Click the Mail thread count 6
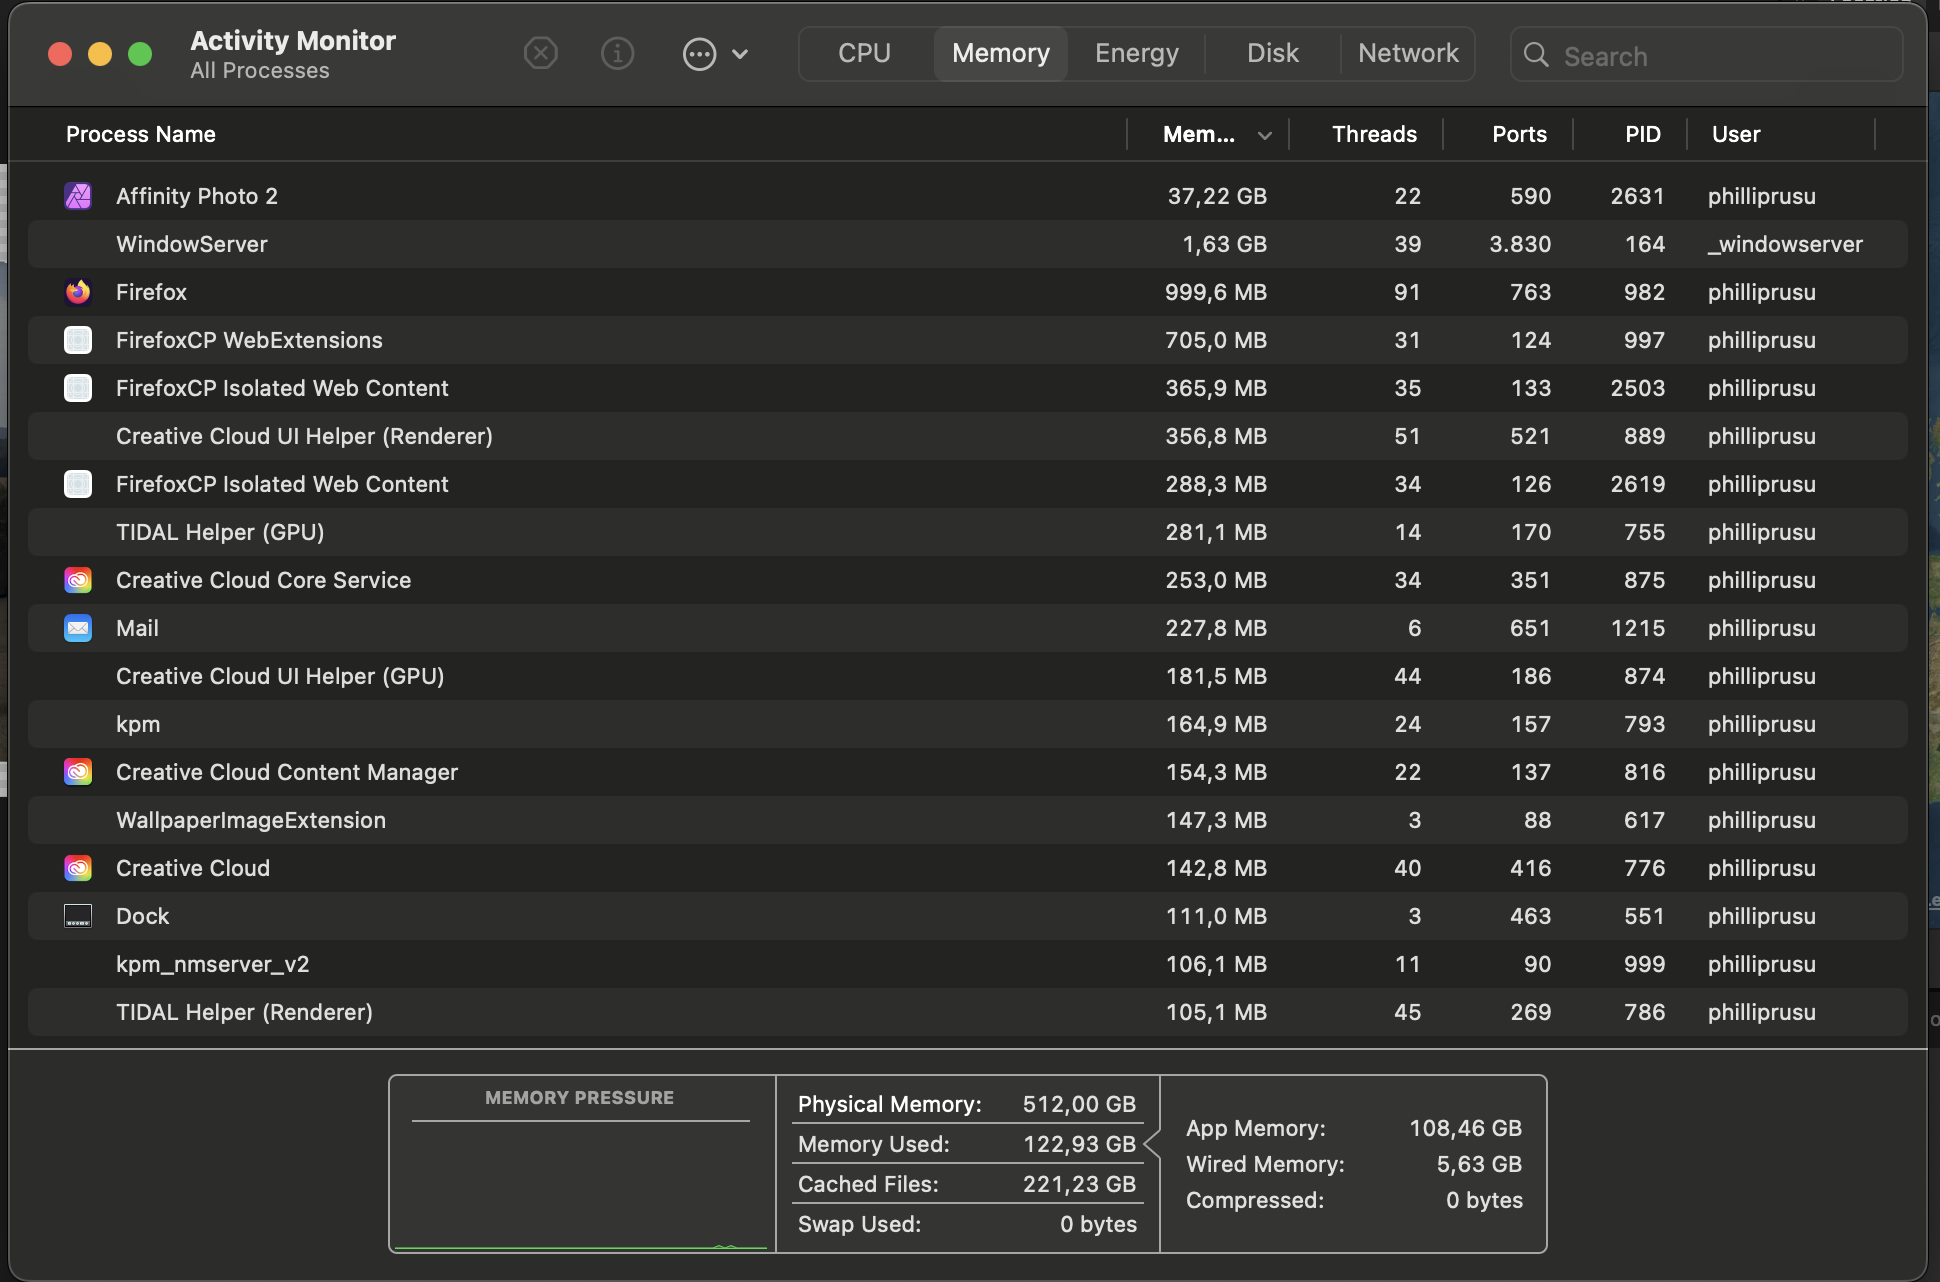 click(1414, 628)
